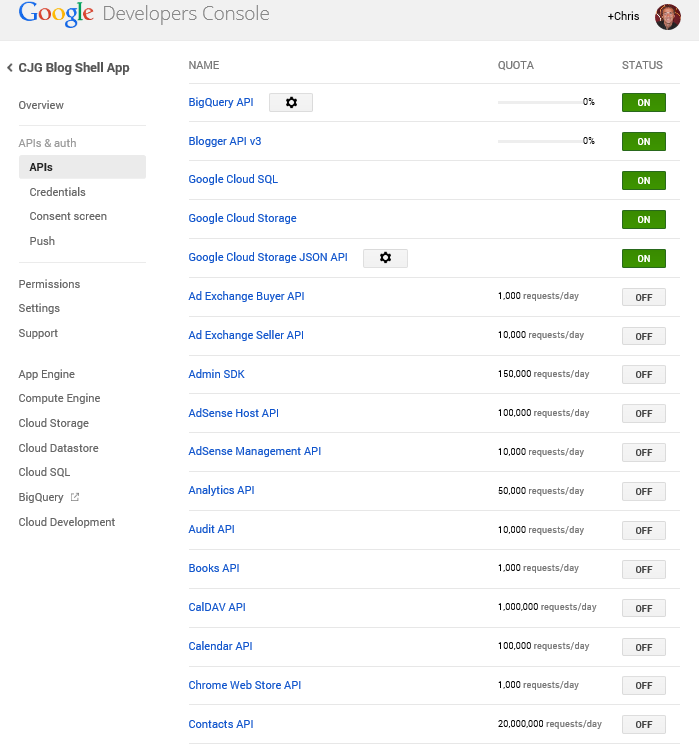Click the +Chris account link
Viewport: 699px width, 753px height.
pyautogui.click(x=623, y=16)
